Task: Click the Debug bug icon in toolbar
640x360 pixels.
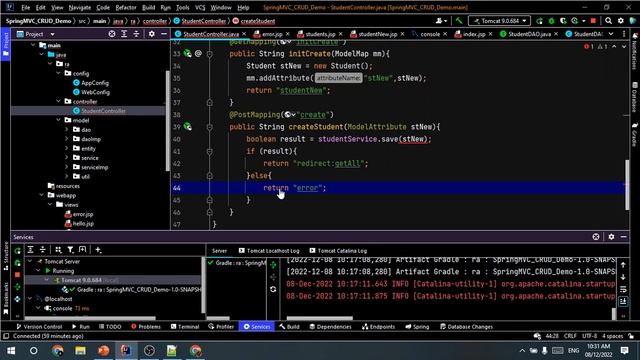Action: tap(551, 21)
